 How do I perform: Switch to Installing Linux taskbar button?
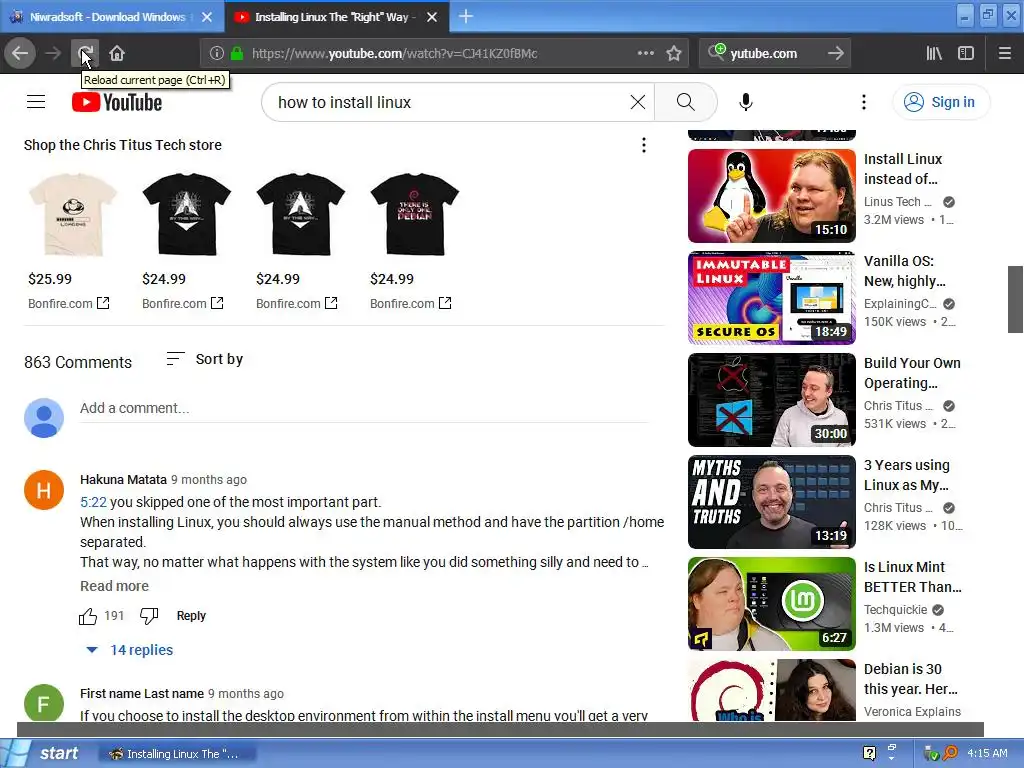[x=176, y=754]
